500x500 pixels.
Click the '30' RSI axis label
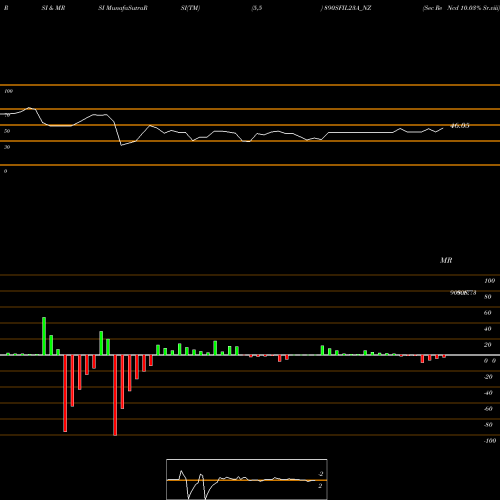click(x=7, y=147)
